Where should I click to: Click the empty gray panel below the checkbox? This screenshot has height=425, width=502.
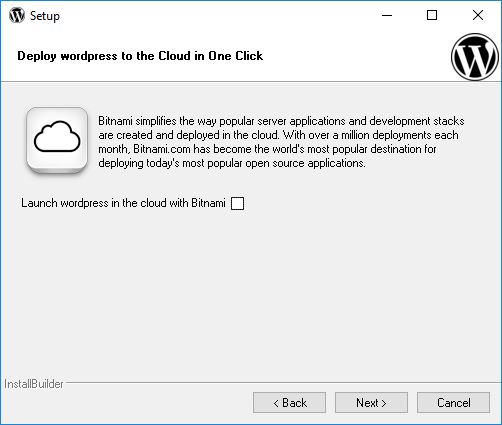pyautogui.click(x=250, y=293)
